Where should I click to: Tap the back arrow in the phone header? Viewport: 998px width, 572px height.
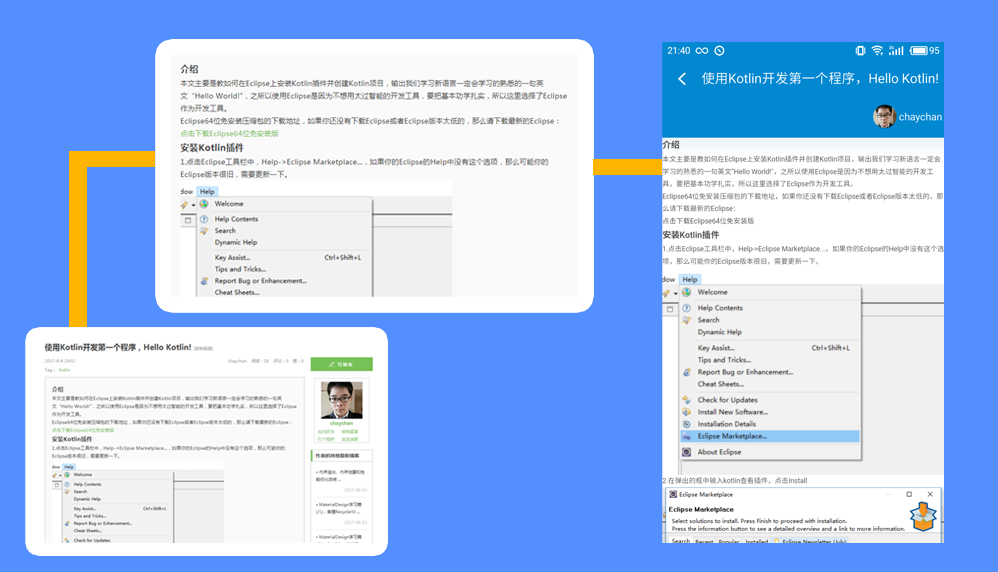coord(682,79)
